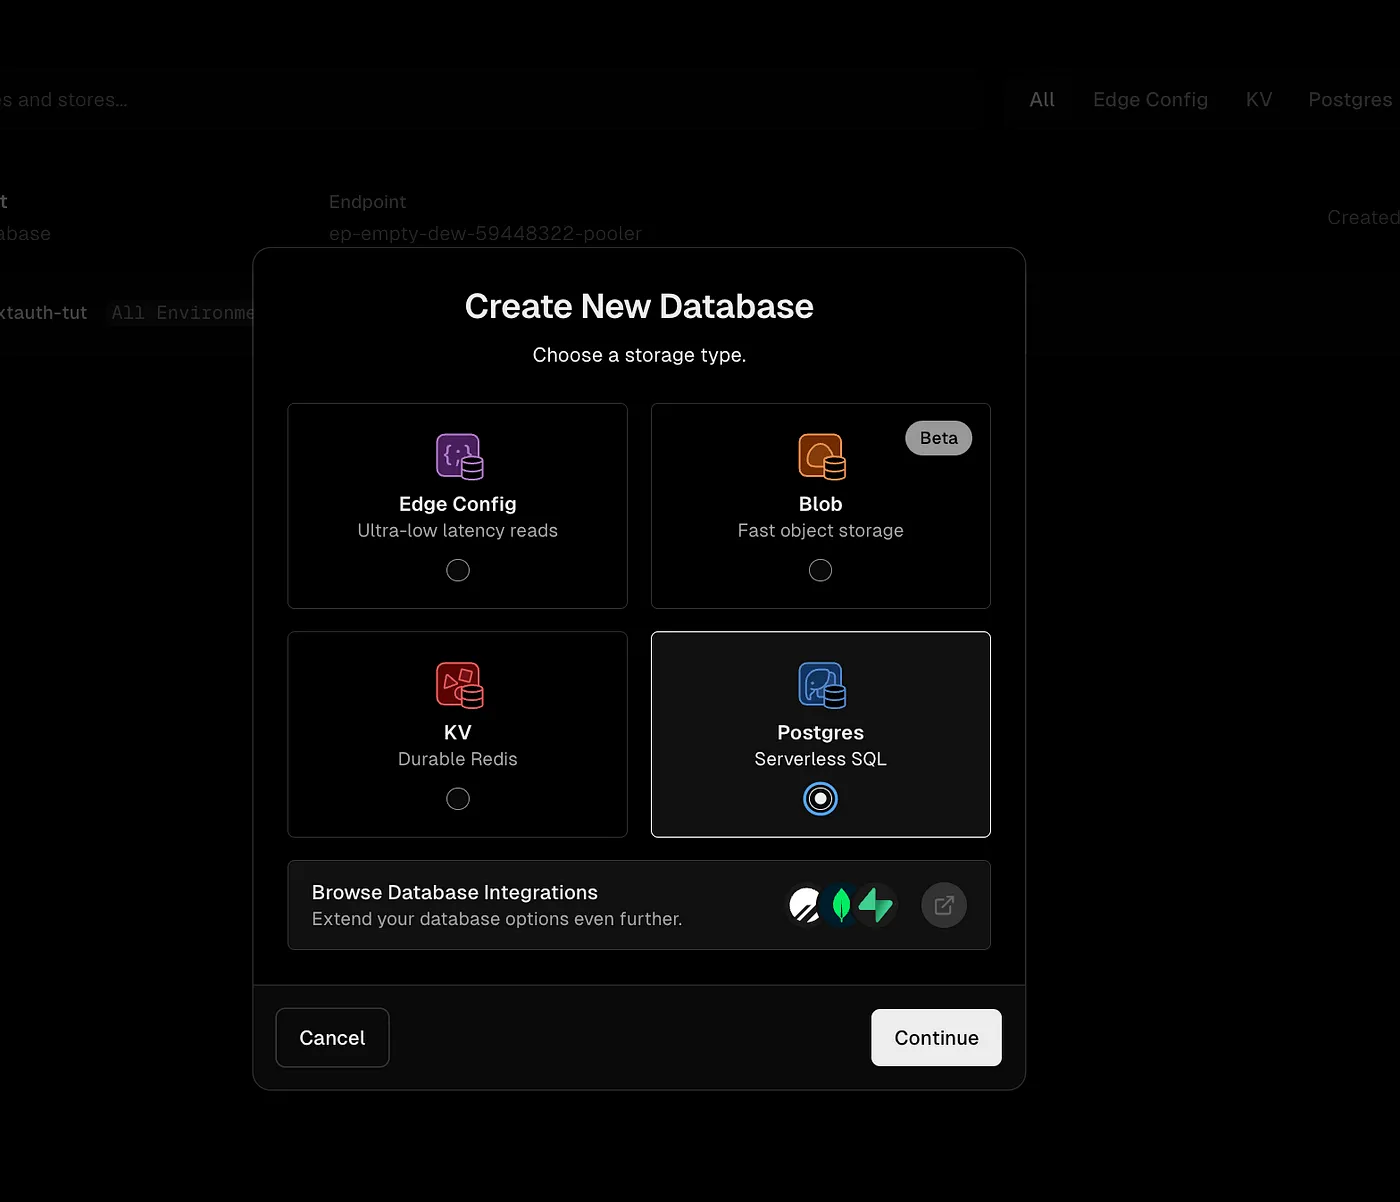Switch to the Edge Config filter tab
This screenshot has height=1202, width=1400.
1150,100
